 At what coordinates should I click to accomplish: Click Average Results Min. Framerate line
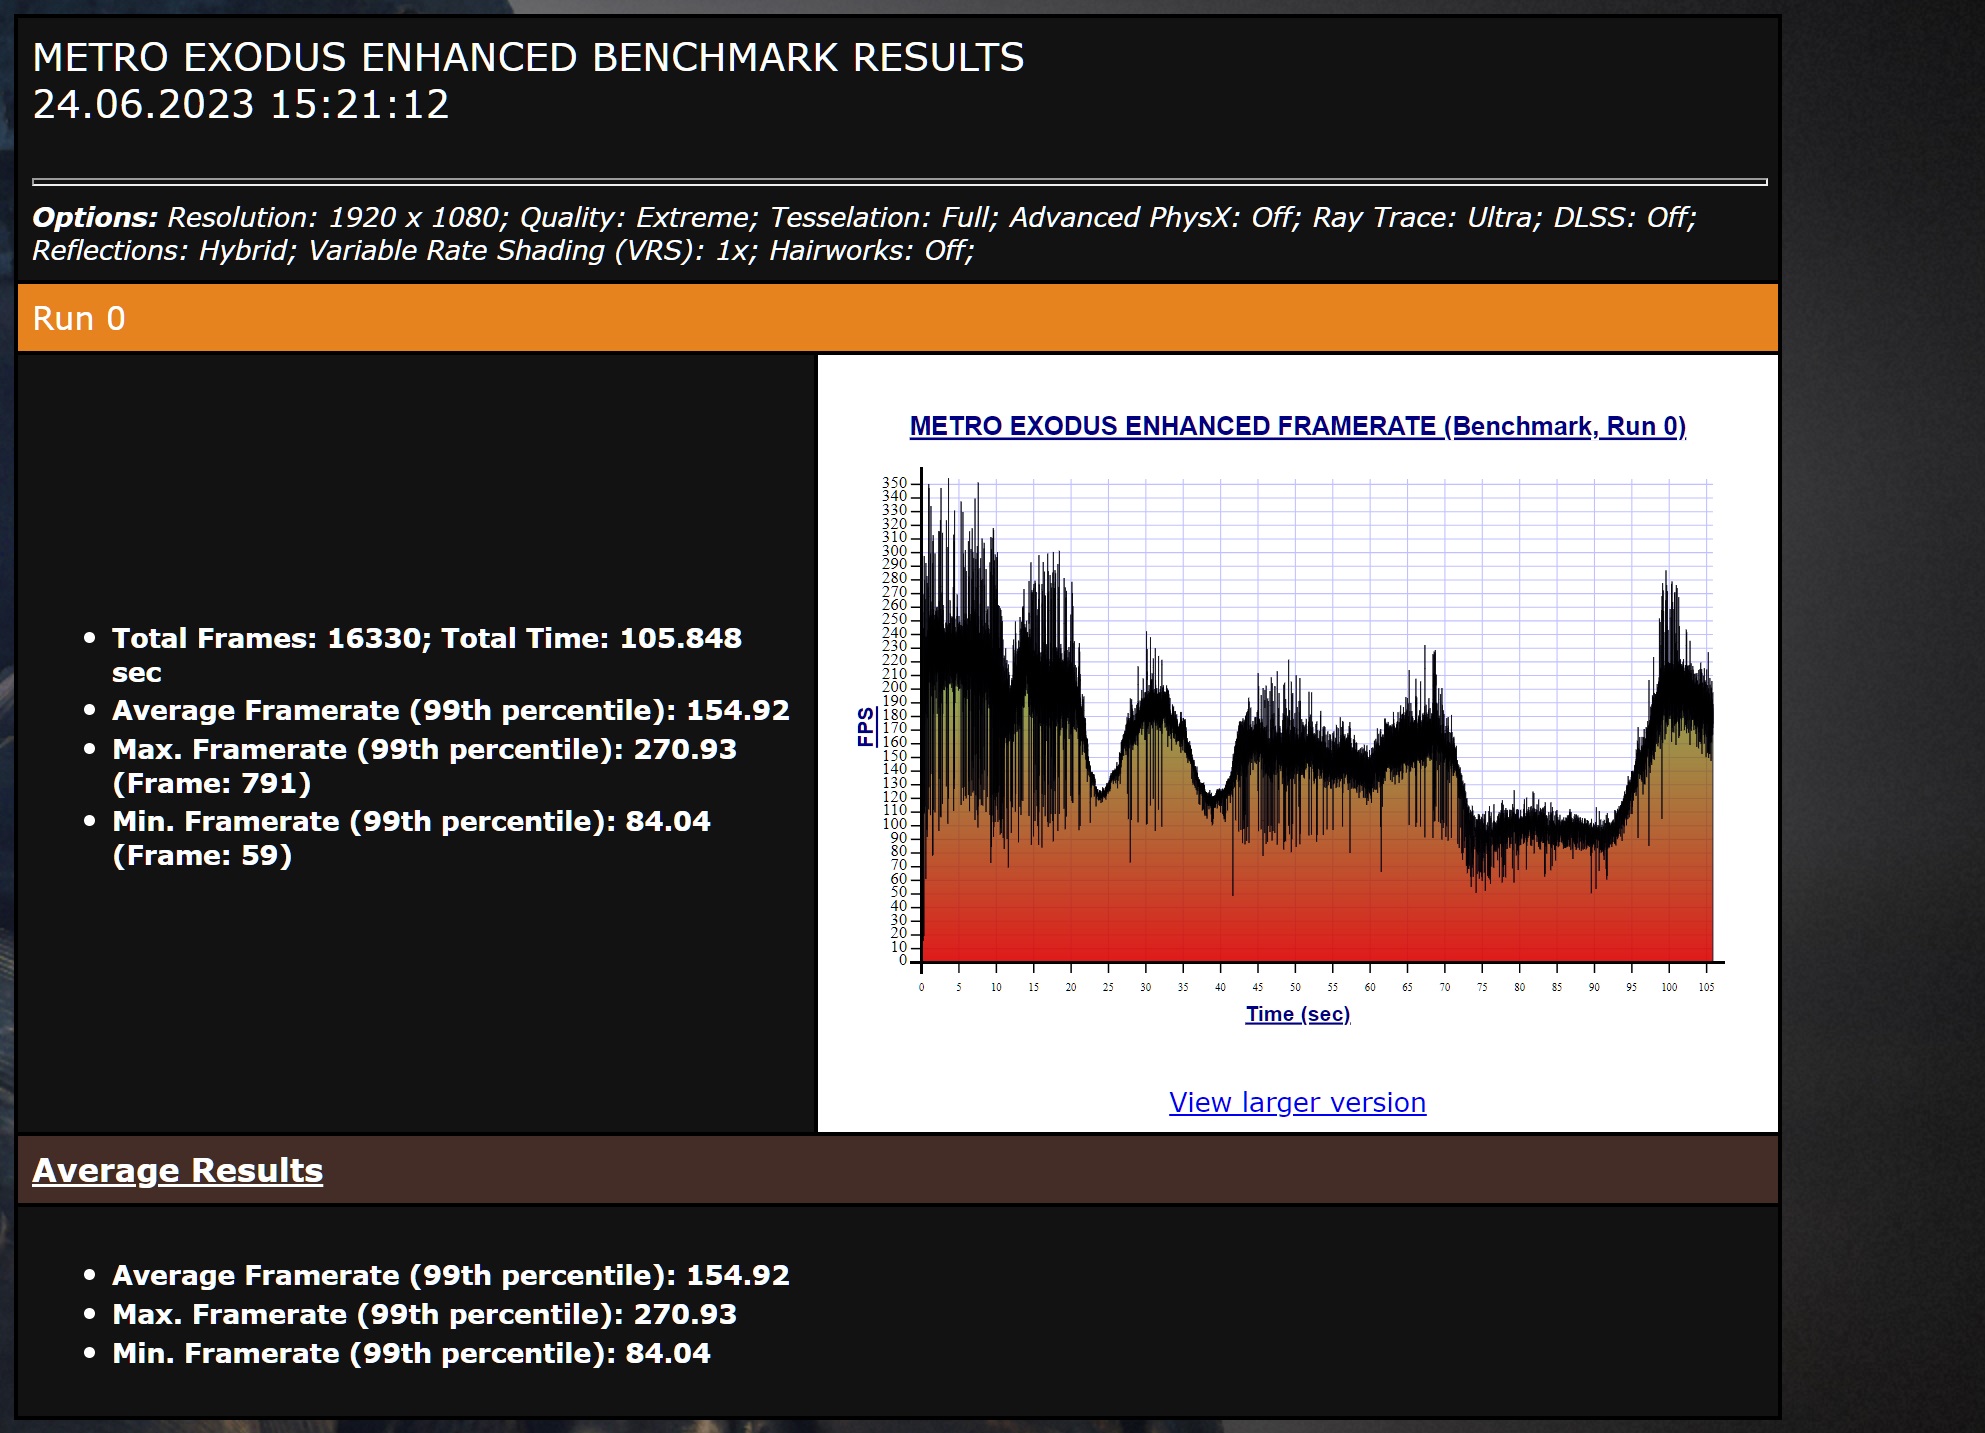click(411, 1353)
